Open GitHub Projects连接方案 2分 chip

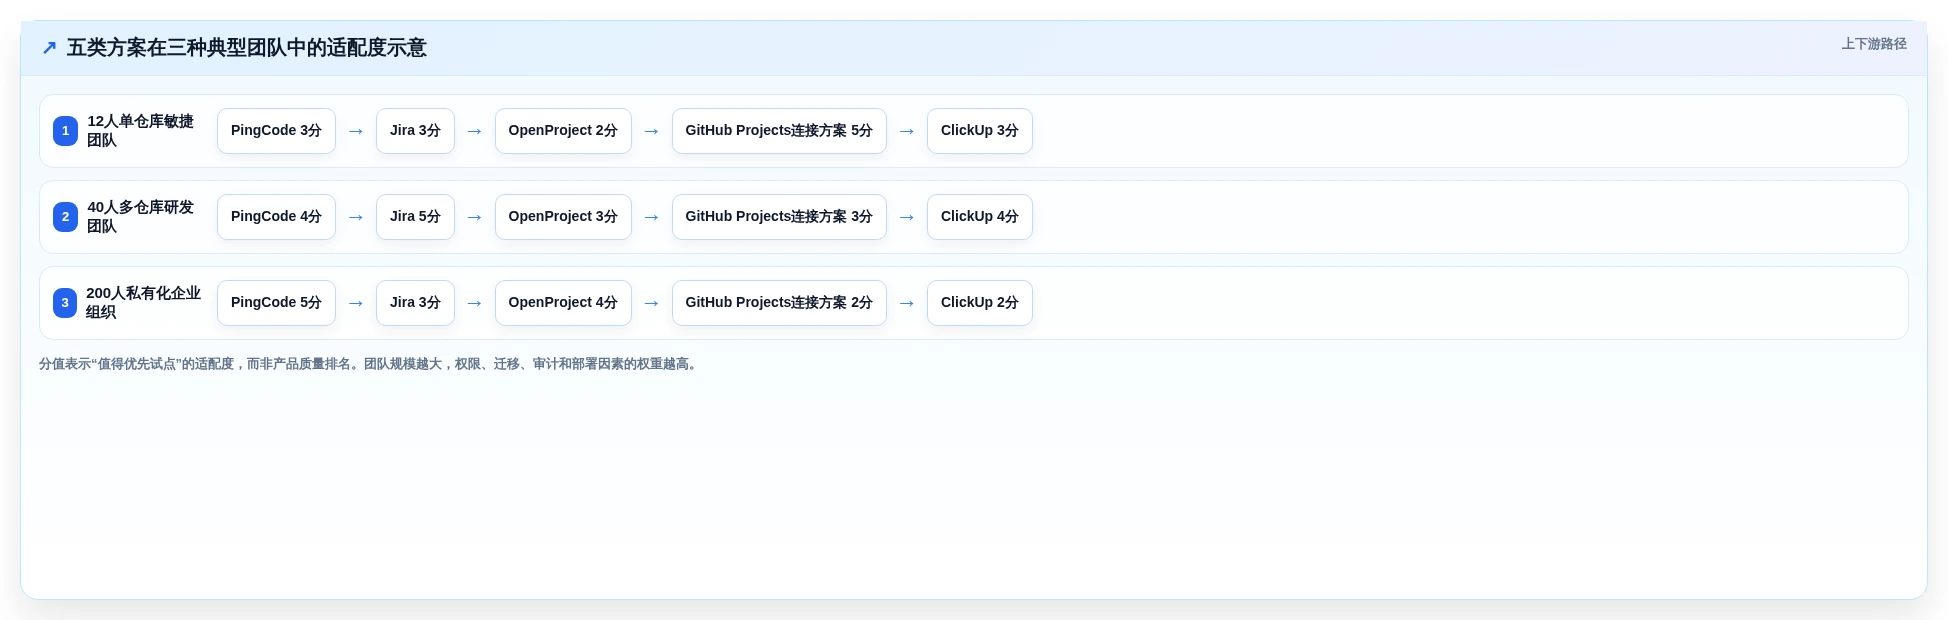779,303
